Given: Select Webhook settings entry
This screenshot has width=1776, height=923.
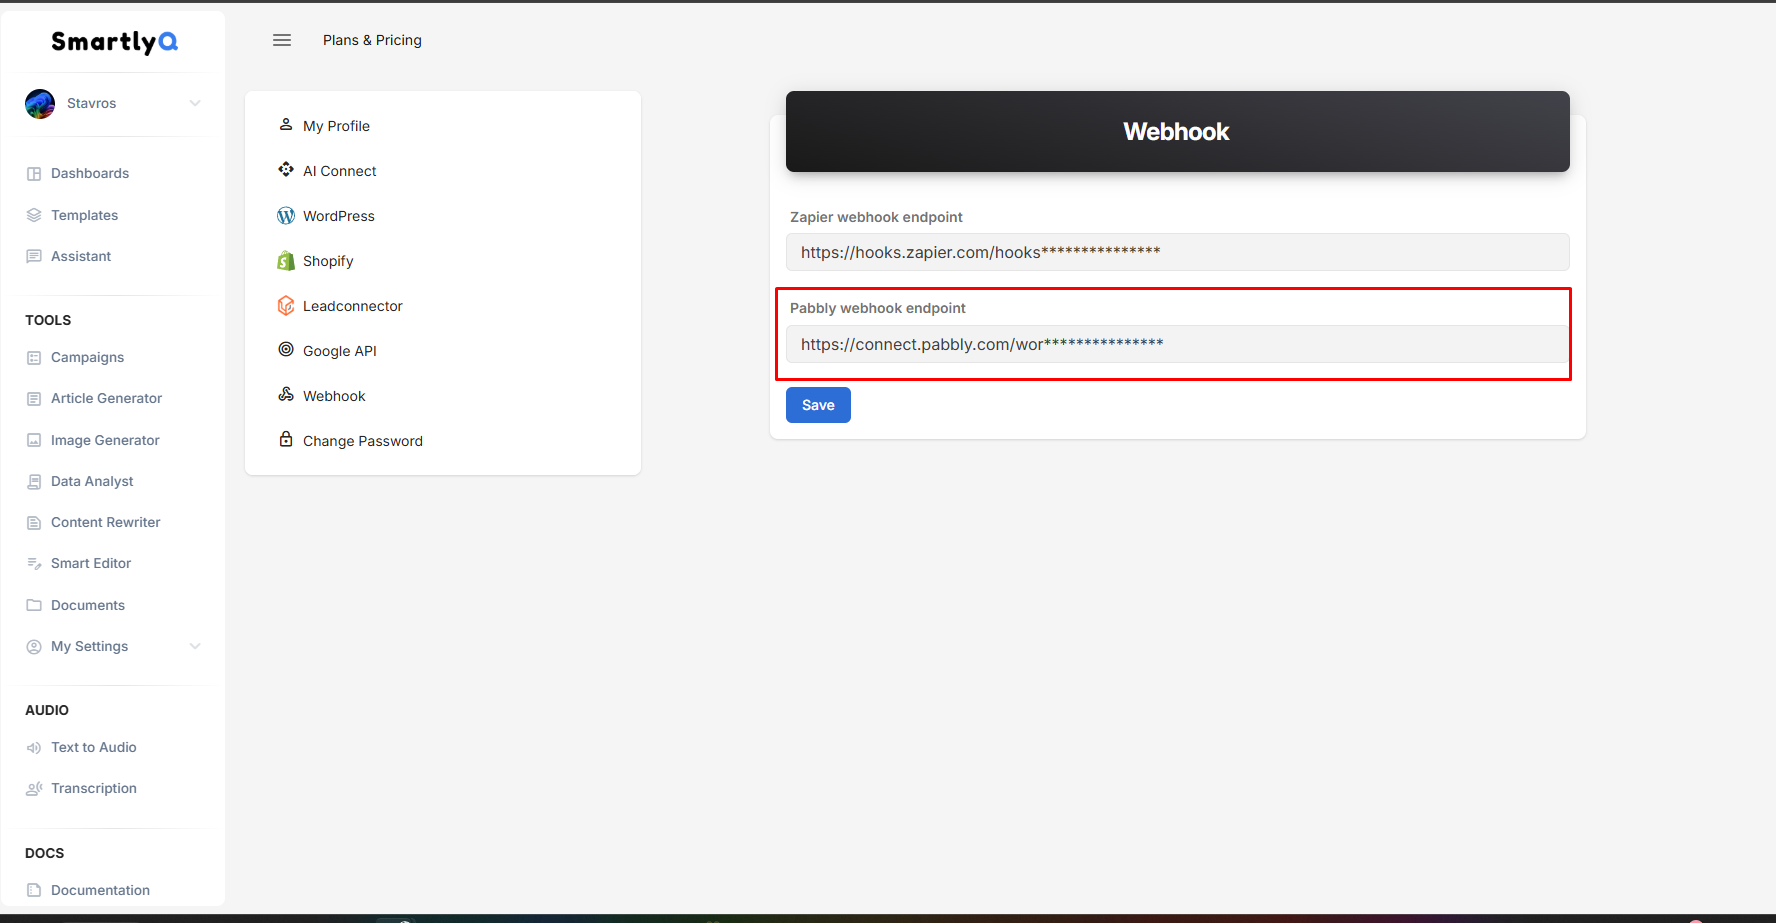Looking at the screenshot, I should 334,396.
